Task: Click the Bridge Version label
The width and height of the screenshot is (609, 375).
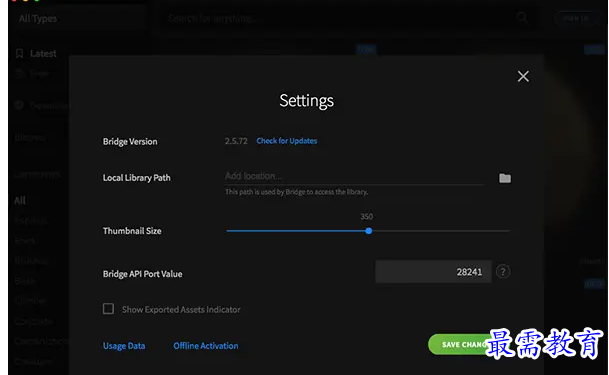Action: coord(130,142)
